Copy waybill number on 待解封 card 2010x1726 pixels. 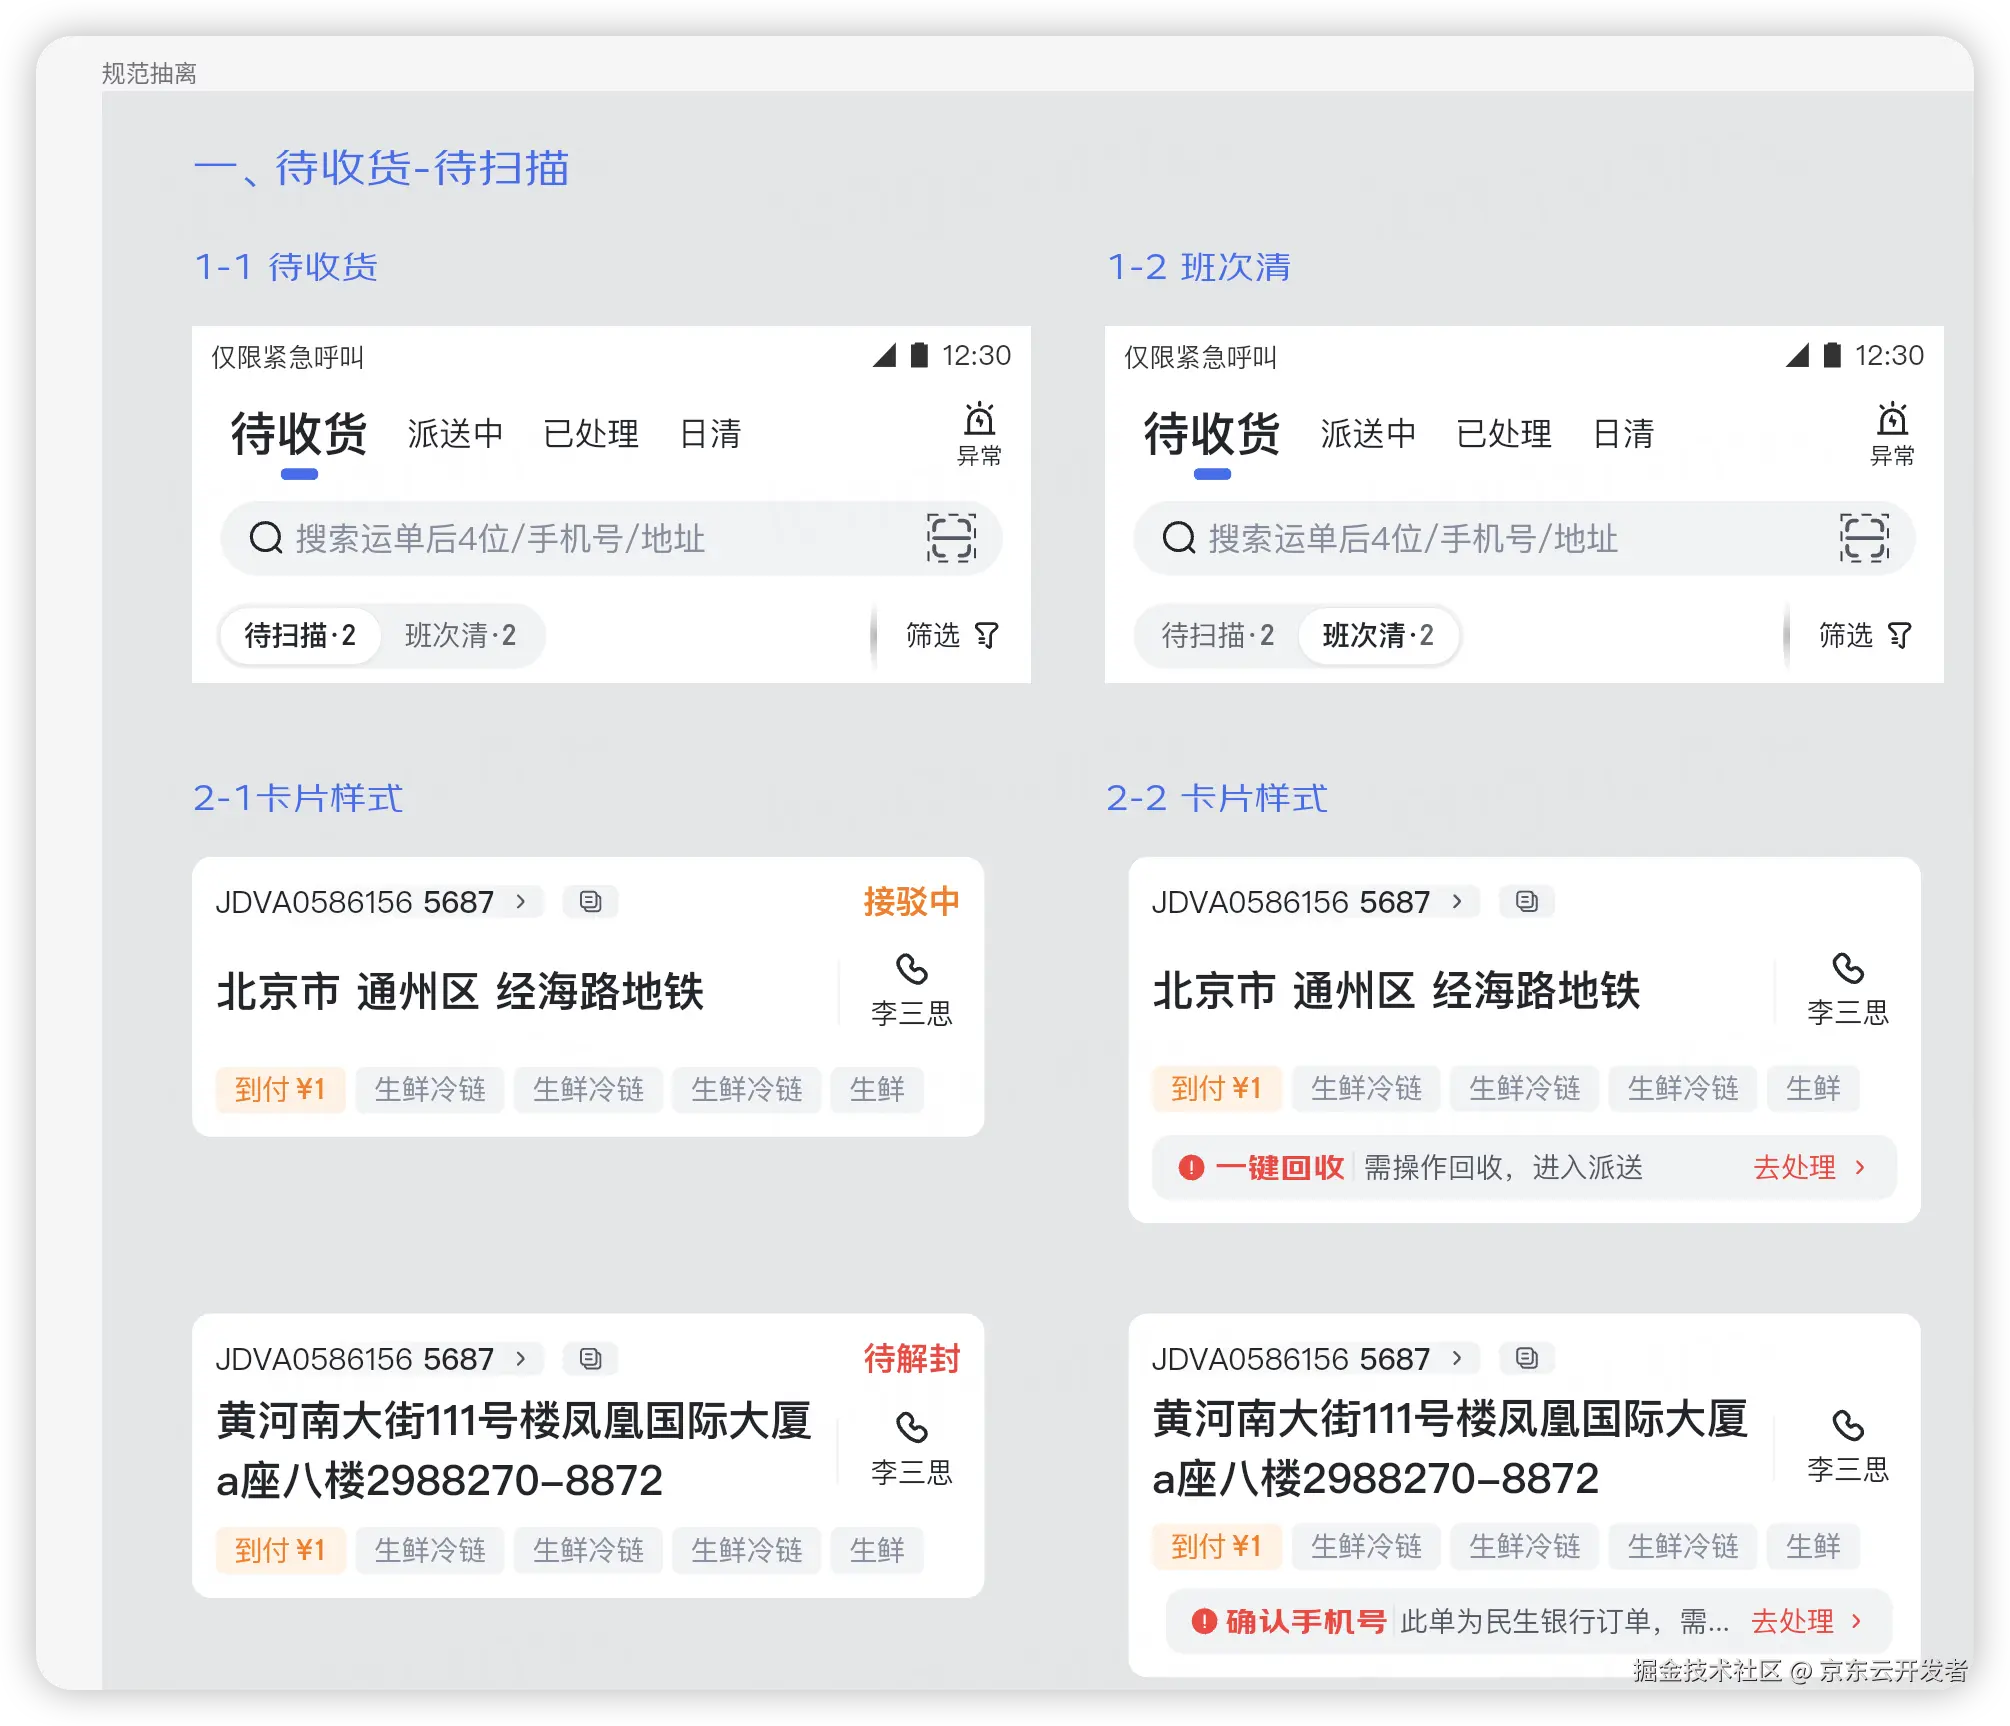[x=590, y=1358]
